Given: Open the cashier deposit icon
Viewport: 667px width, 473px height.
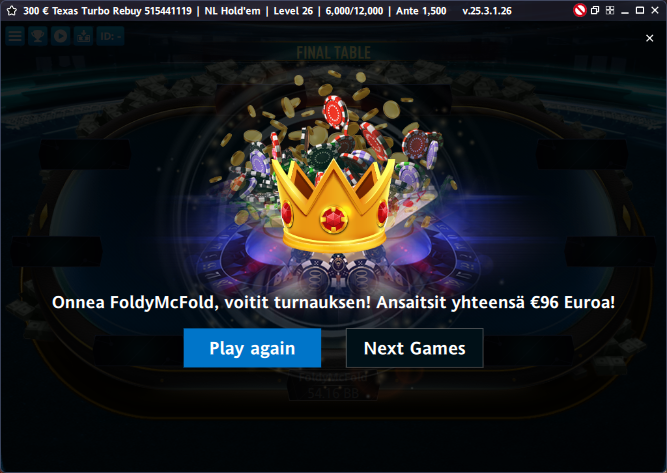Looking at the screenshot, I should pos(83,36).
